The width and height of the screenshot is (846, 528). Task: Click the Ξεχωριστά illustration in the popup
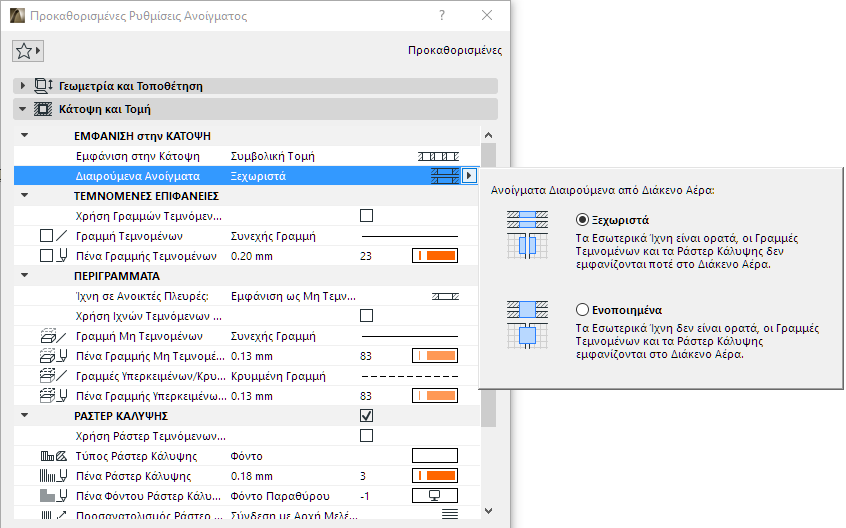click(527, 235)
